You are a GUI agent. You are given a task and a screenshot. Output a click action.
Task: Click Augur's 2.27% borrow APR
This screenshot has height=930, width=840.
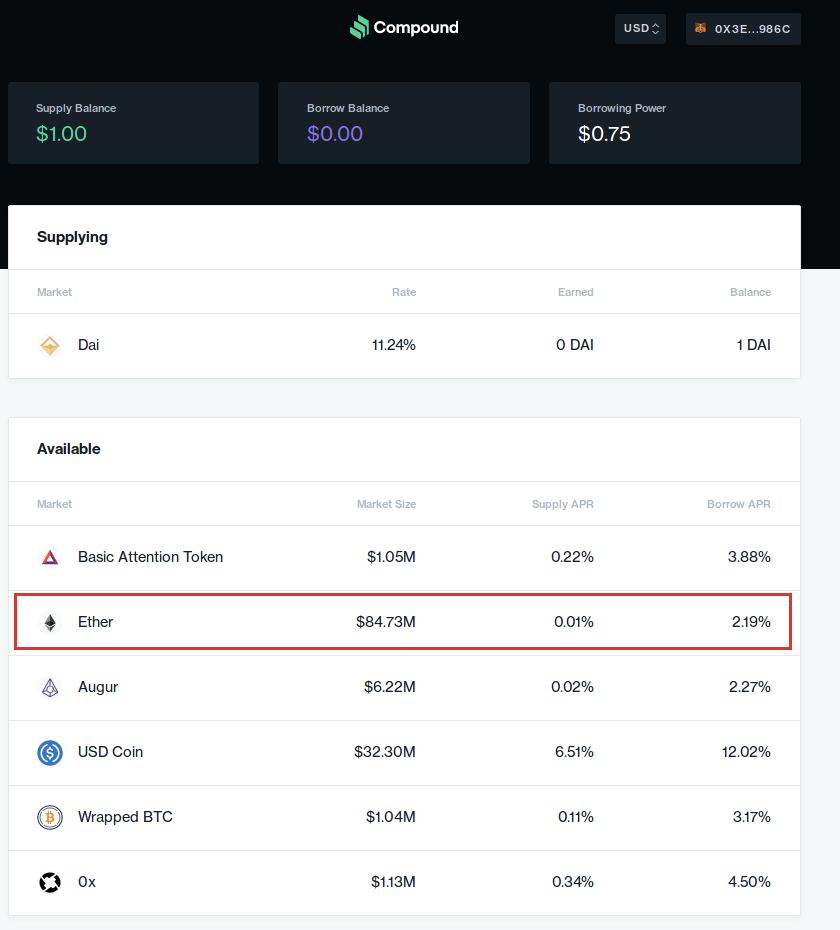pos(750,687)
